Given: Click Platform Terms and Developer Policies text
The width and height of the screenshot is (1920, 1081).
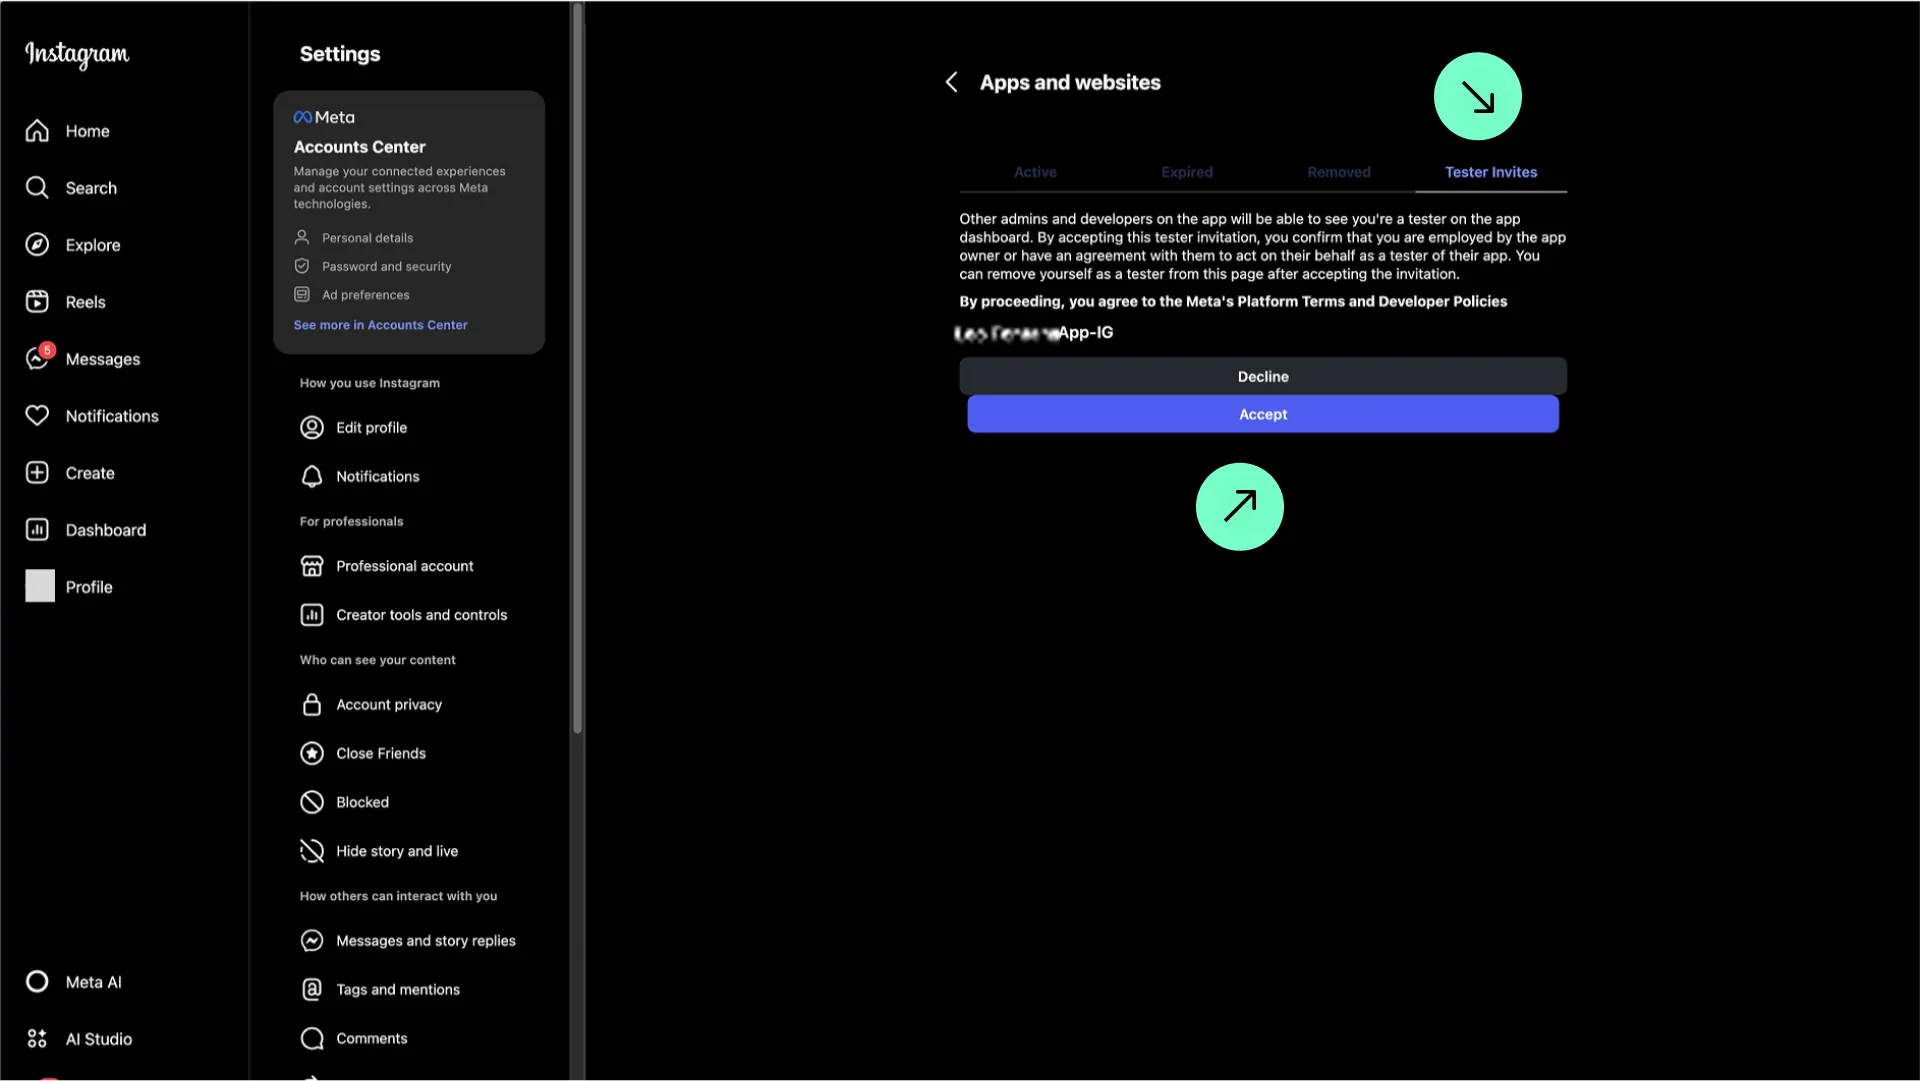Looking at the screenshot, I should (1372, 302).
